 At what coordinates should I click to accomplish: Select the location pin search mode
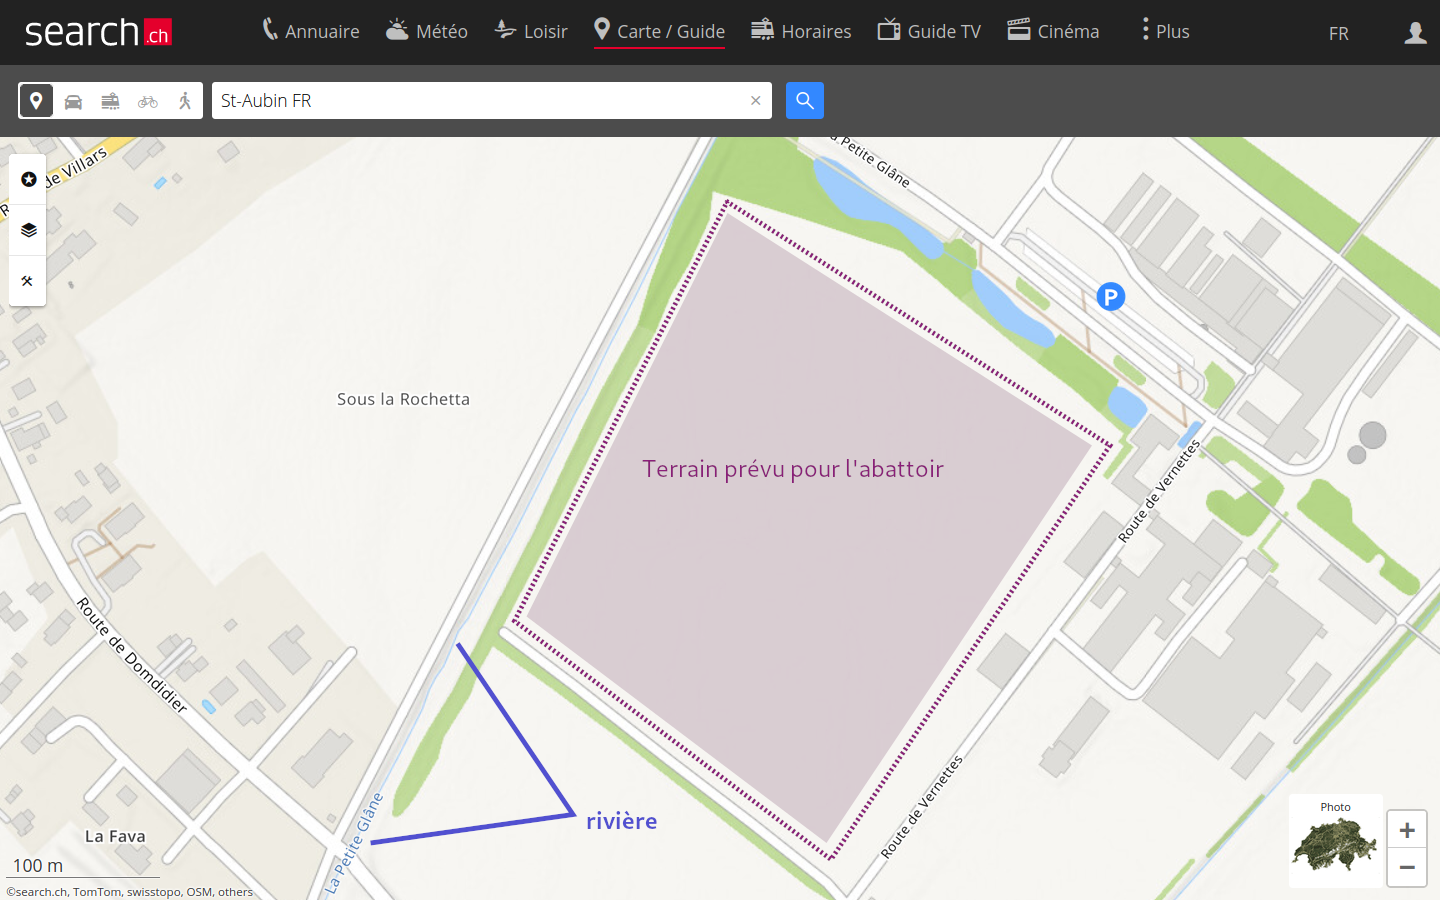click(36, 101)
